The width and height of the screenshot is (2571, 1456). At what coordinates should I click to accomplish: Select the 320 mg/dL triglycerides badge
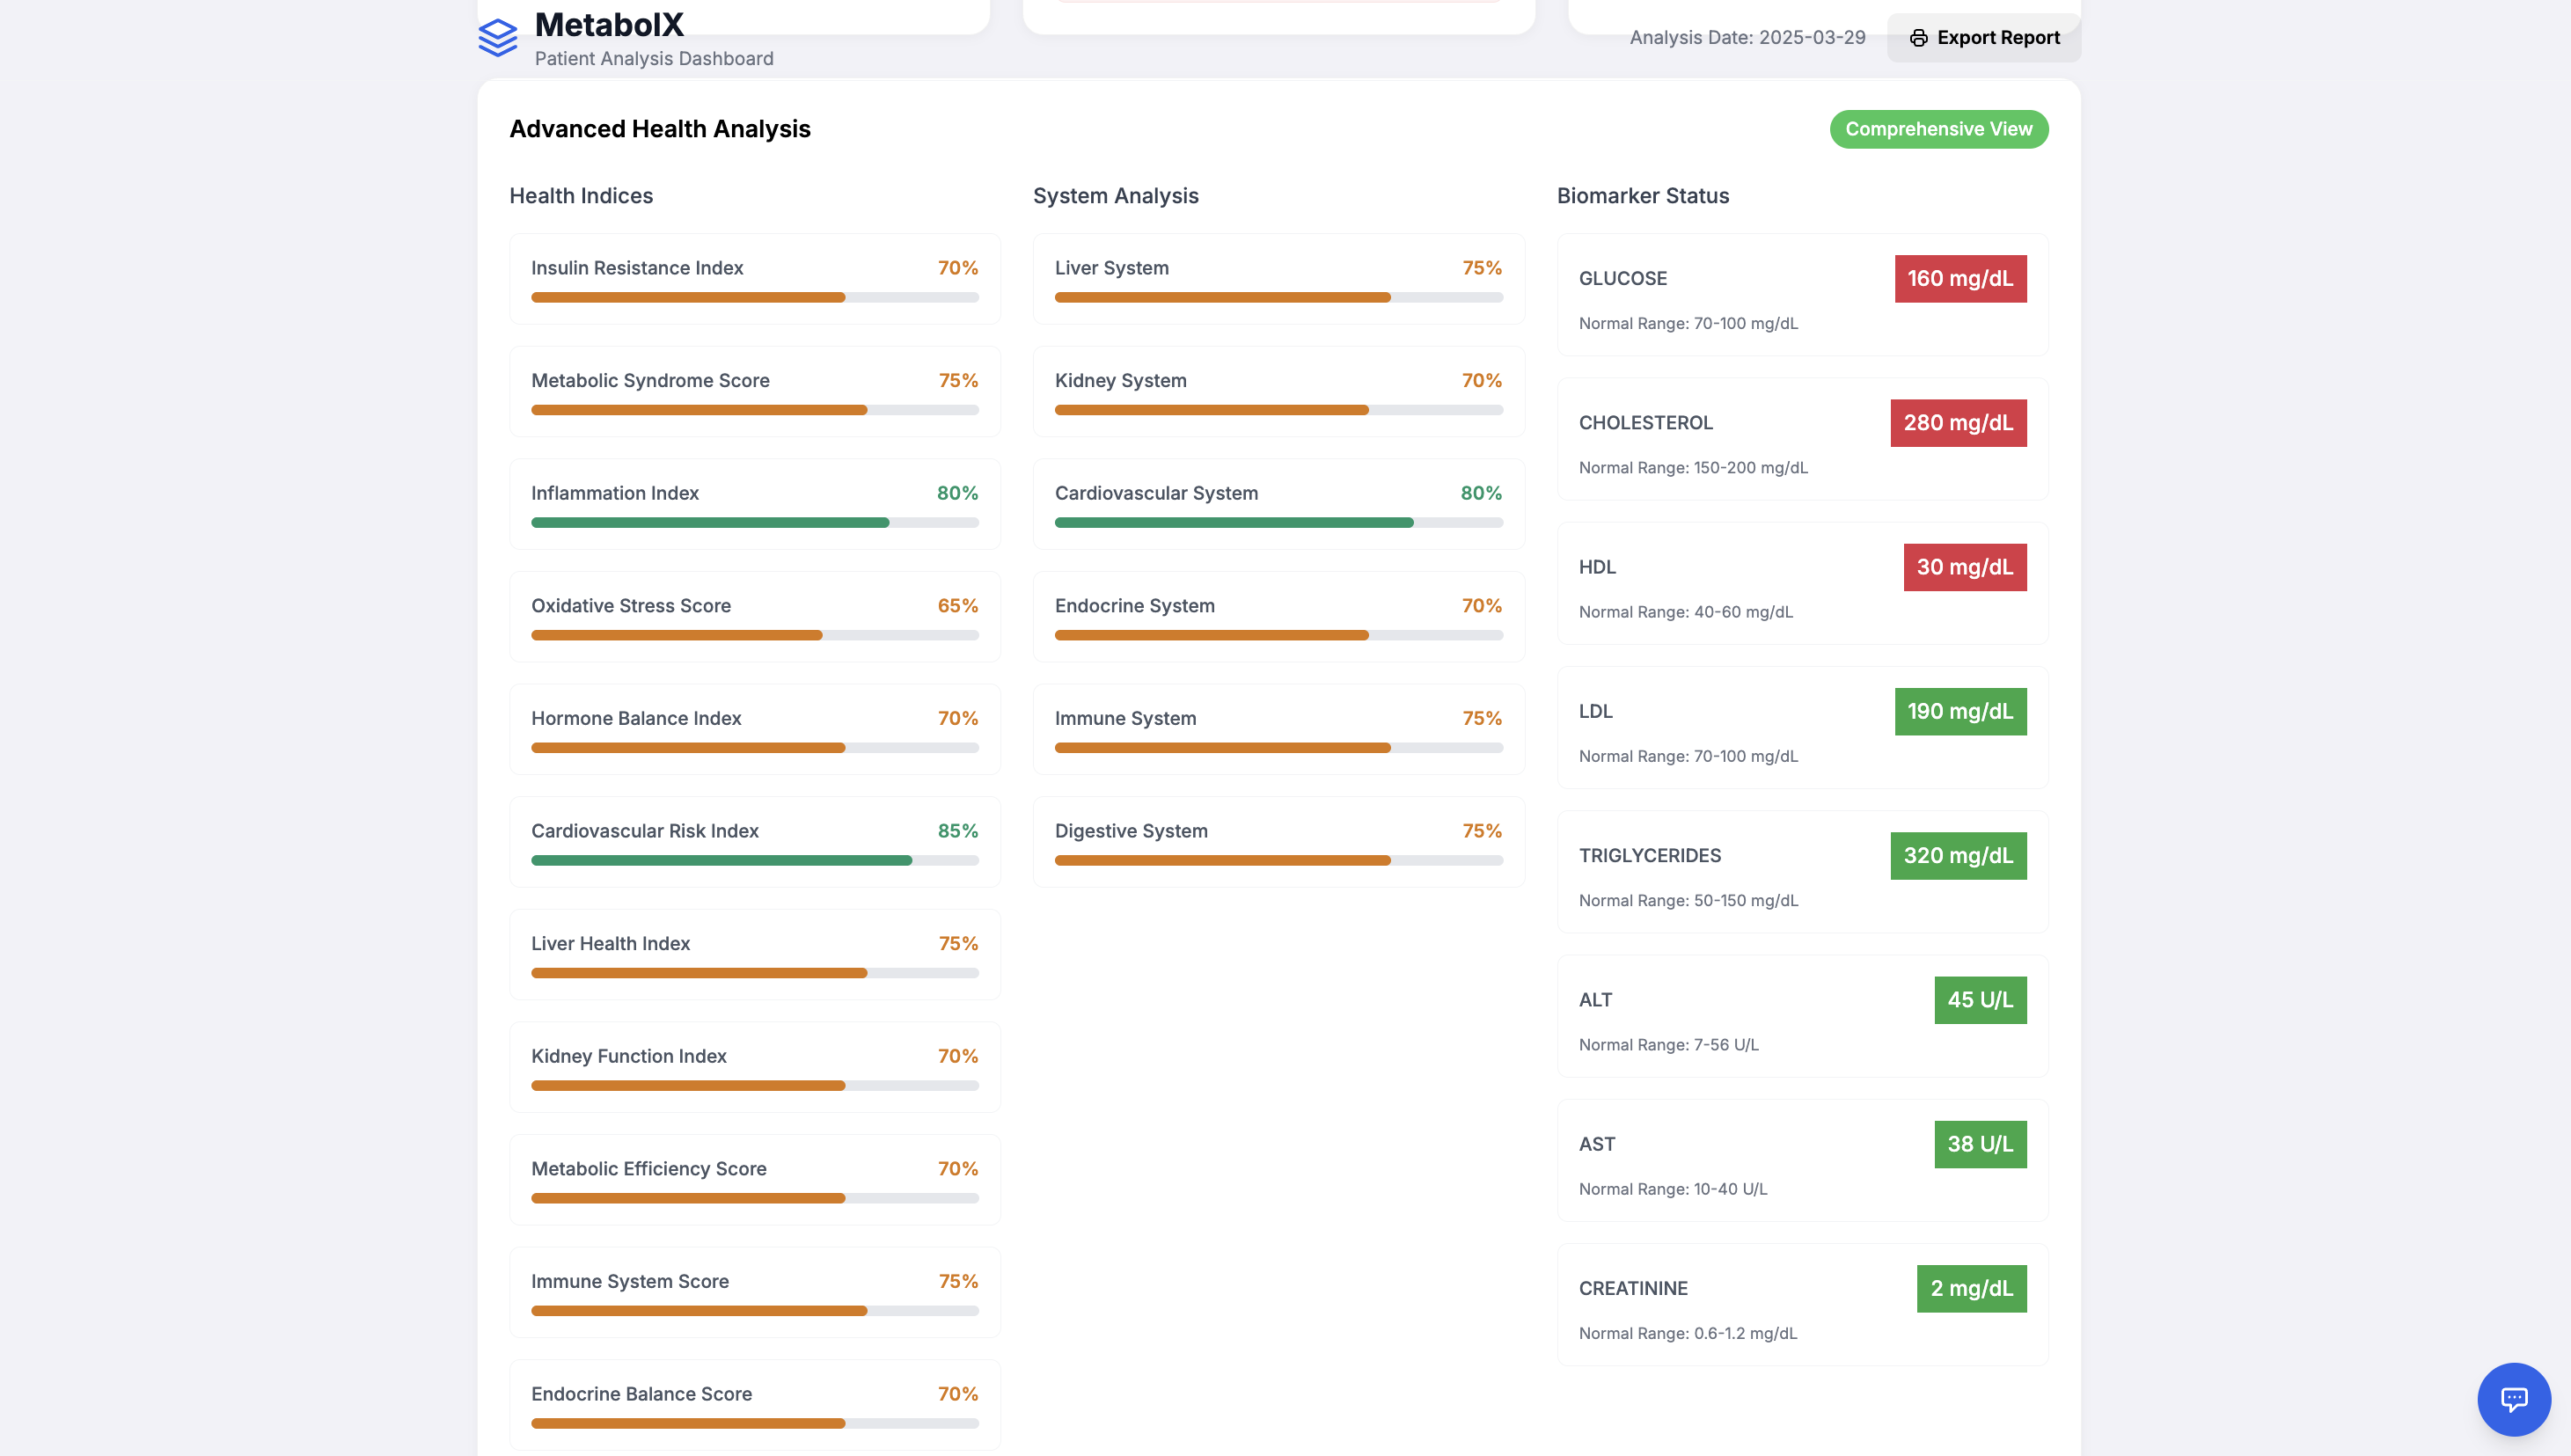pos(1957,856)
